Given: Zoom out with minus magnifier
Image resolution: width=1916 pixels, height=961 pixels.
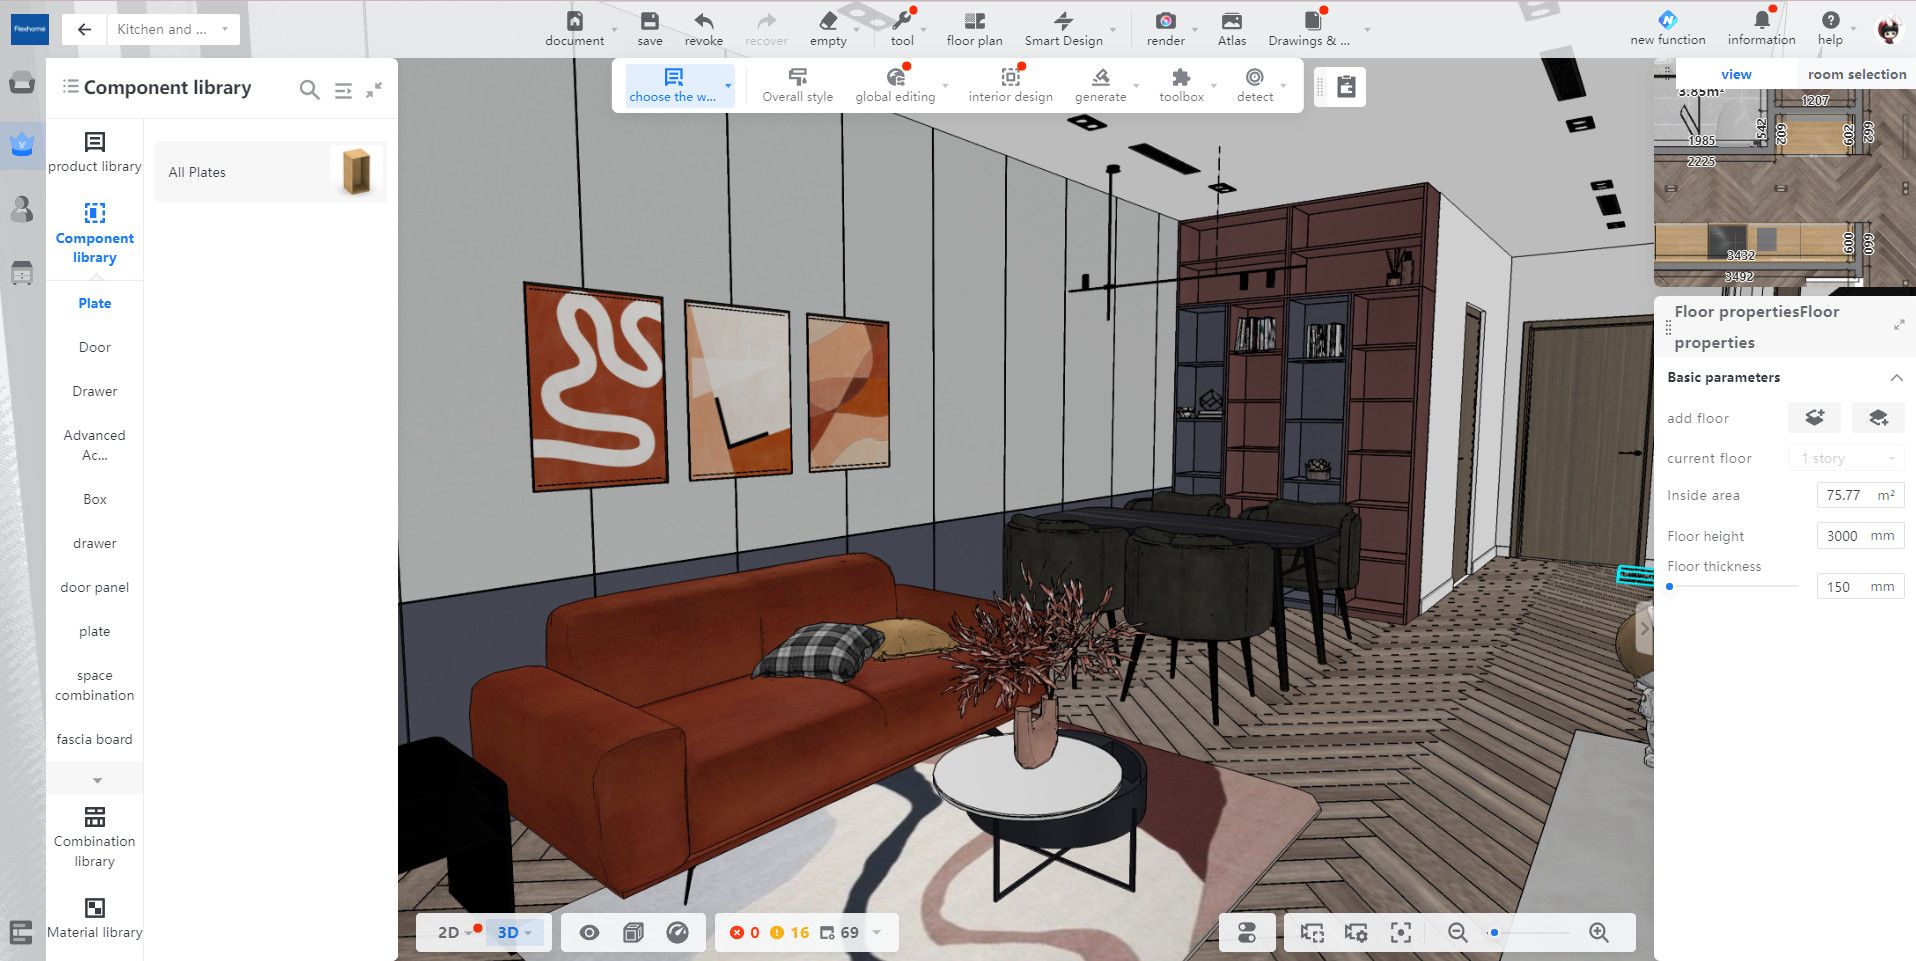Looking at the screenshot, I should 1458,933.
